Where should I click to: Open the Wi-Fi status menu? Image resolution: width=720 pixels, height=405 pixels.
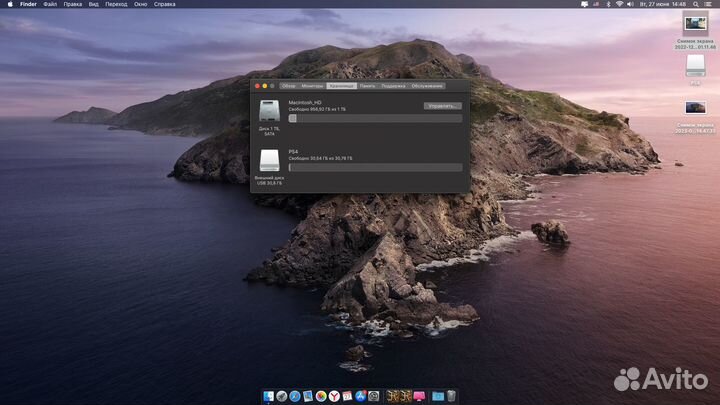(619, 4)
